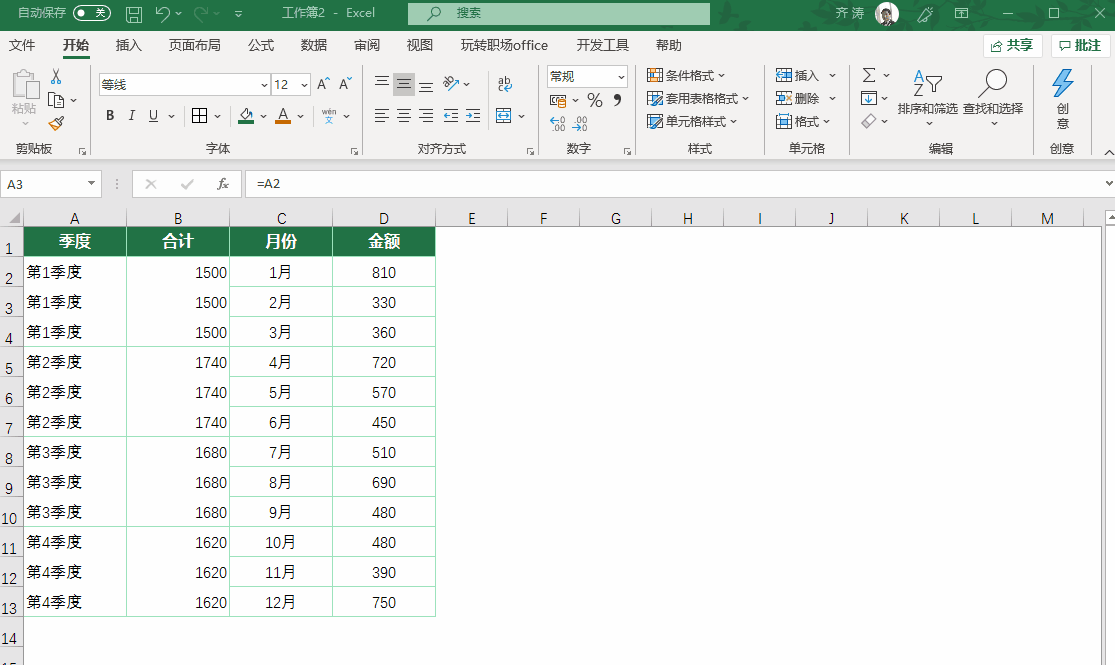Click the AutoSum sigma icon
This screenshot has width=1115, height=665.
click(x=868, y=76)
